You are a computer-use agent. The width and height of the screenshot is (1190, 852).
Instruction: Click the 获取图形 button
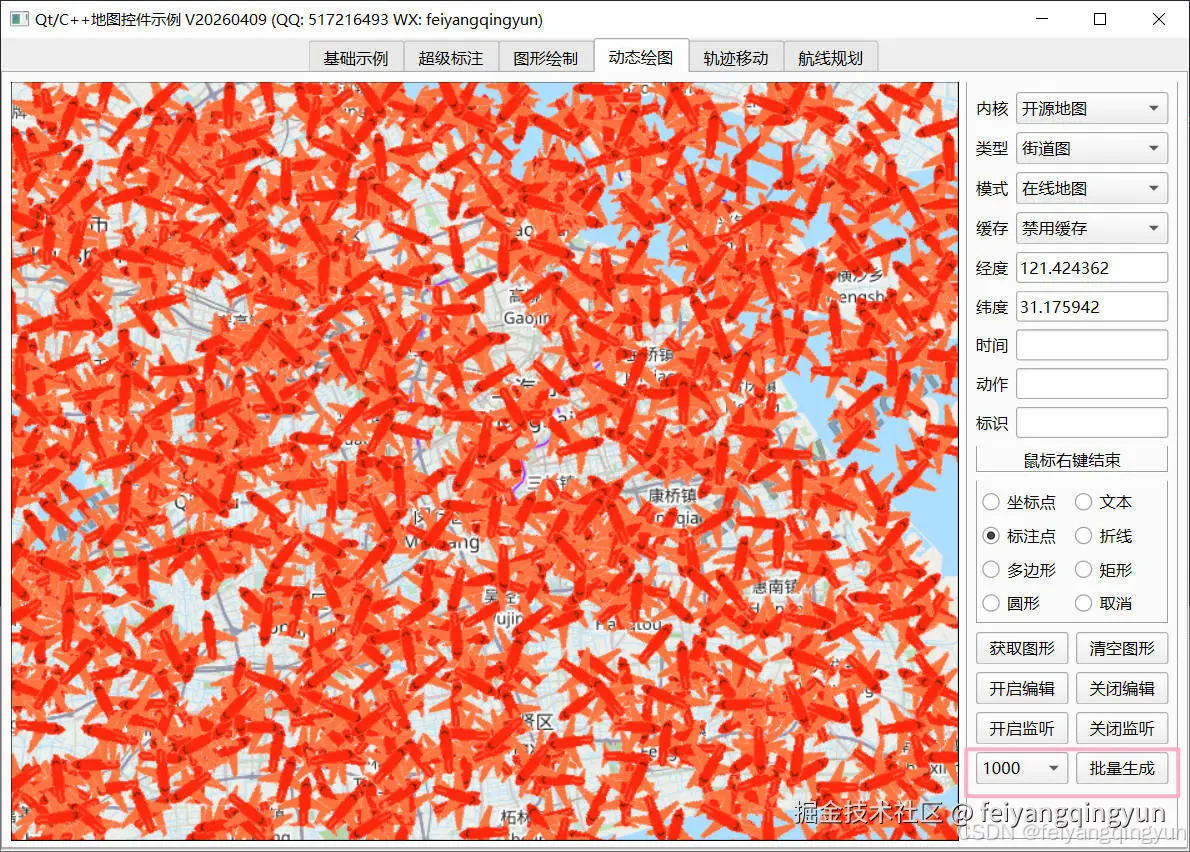coord(1022,648)
